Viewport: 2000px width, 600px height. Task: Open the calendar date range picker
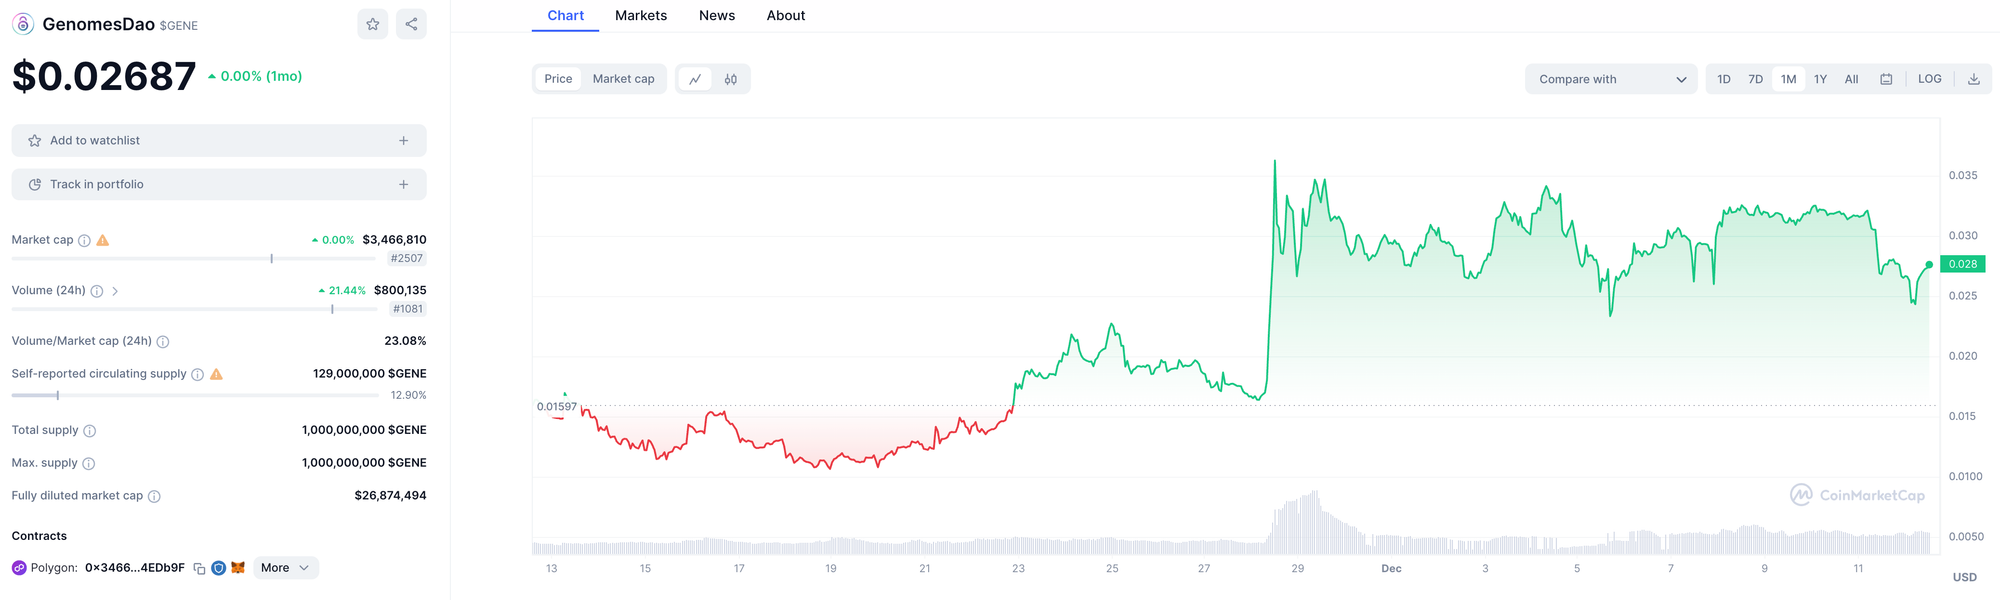coord(1886,79)
